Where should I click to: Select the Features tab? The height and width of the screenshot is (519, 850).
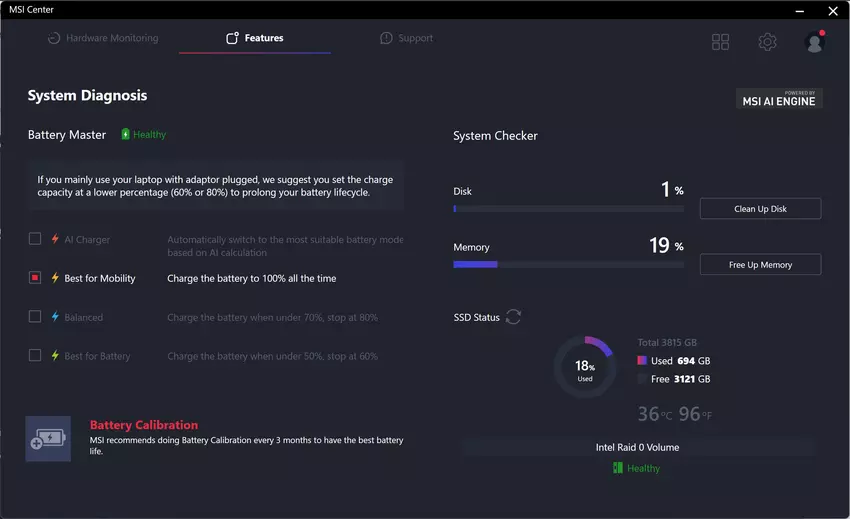255,38
